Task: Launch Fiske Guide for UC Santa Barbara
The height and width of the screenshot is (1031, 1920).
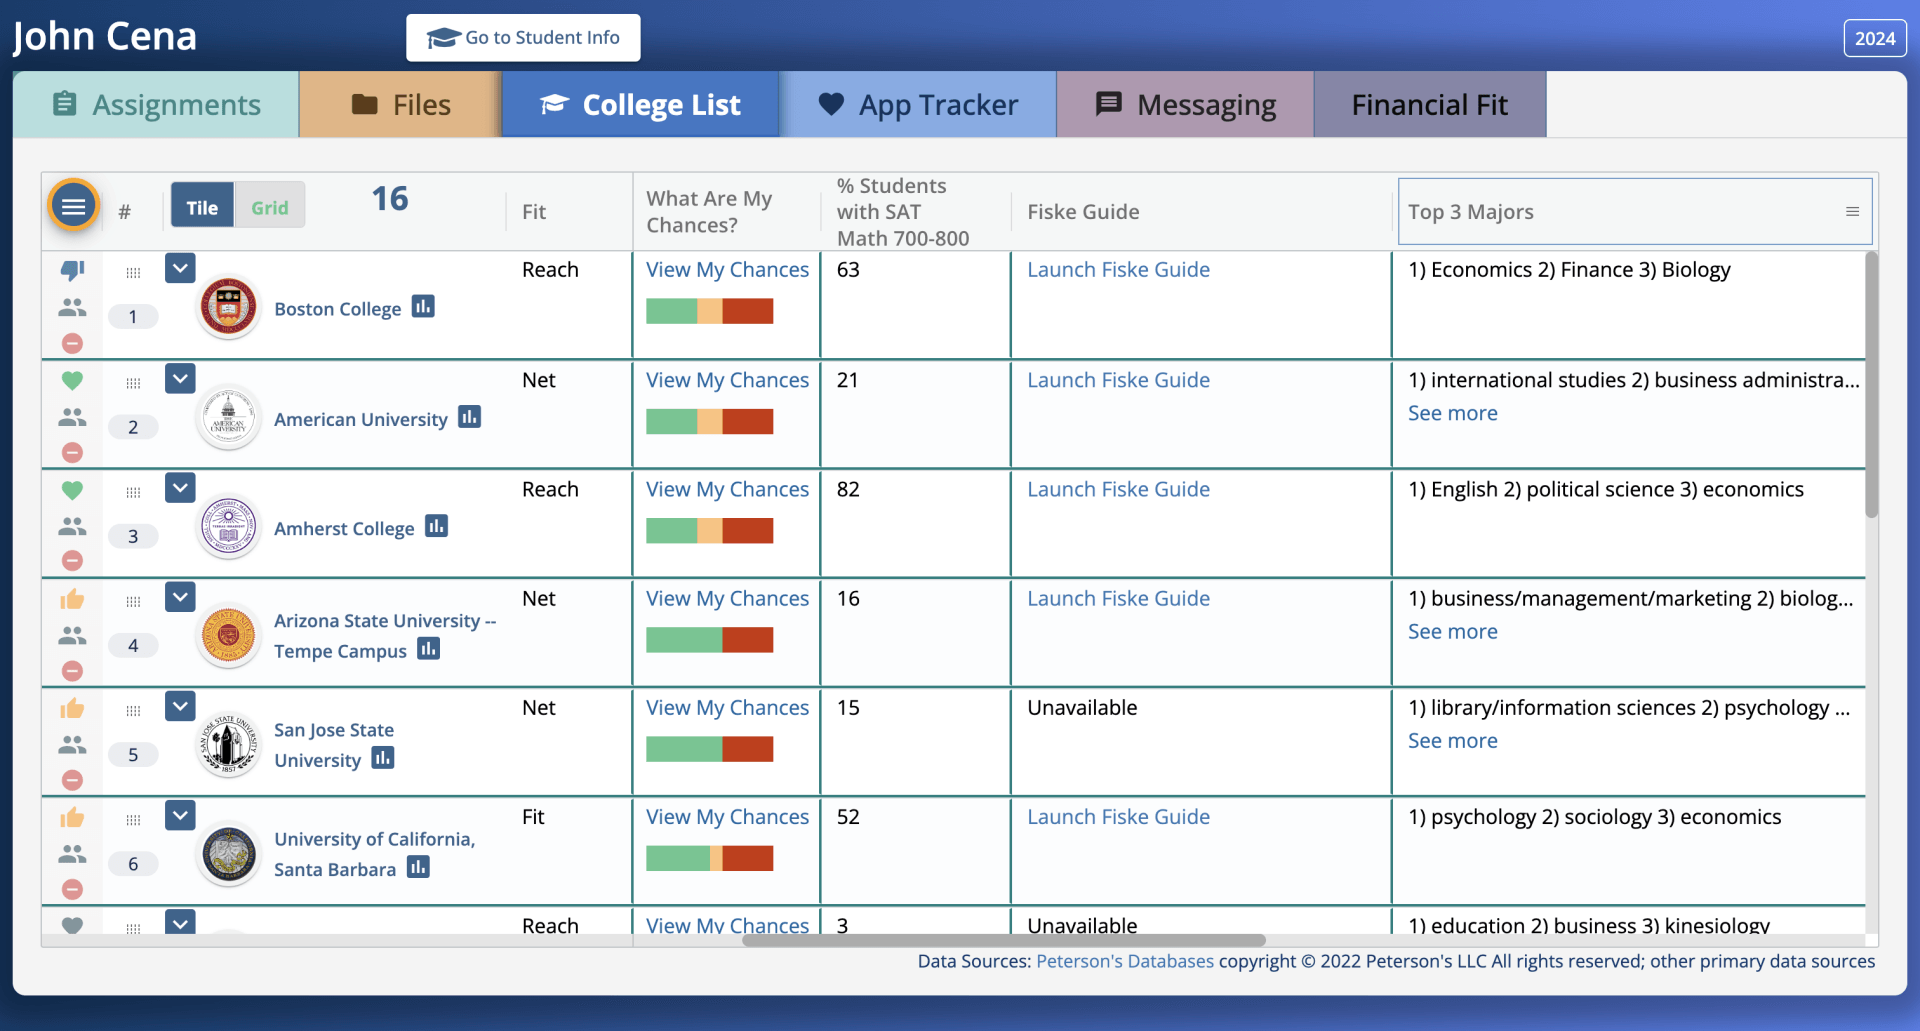Action: coord(1118,817)
